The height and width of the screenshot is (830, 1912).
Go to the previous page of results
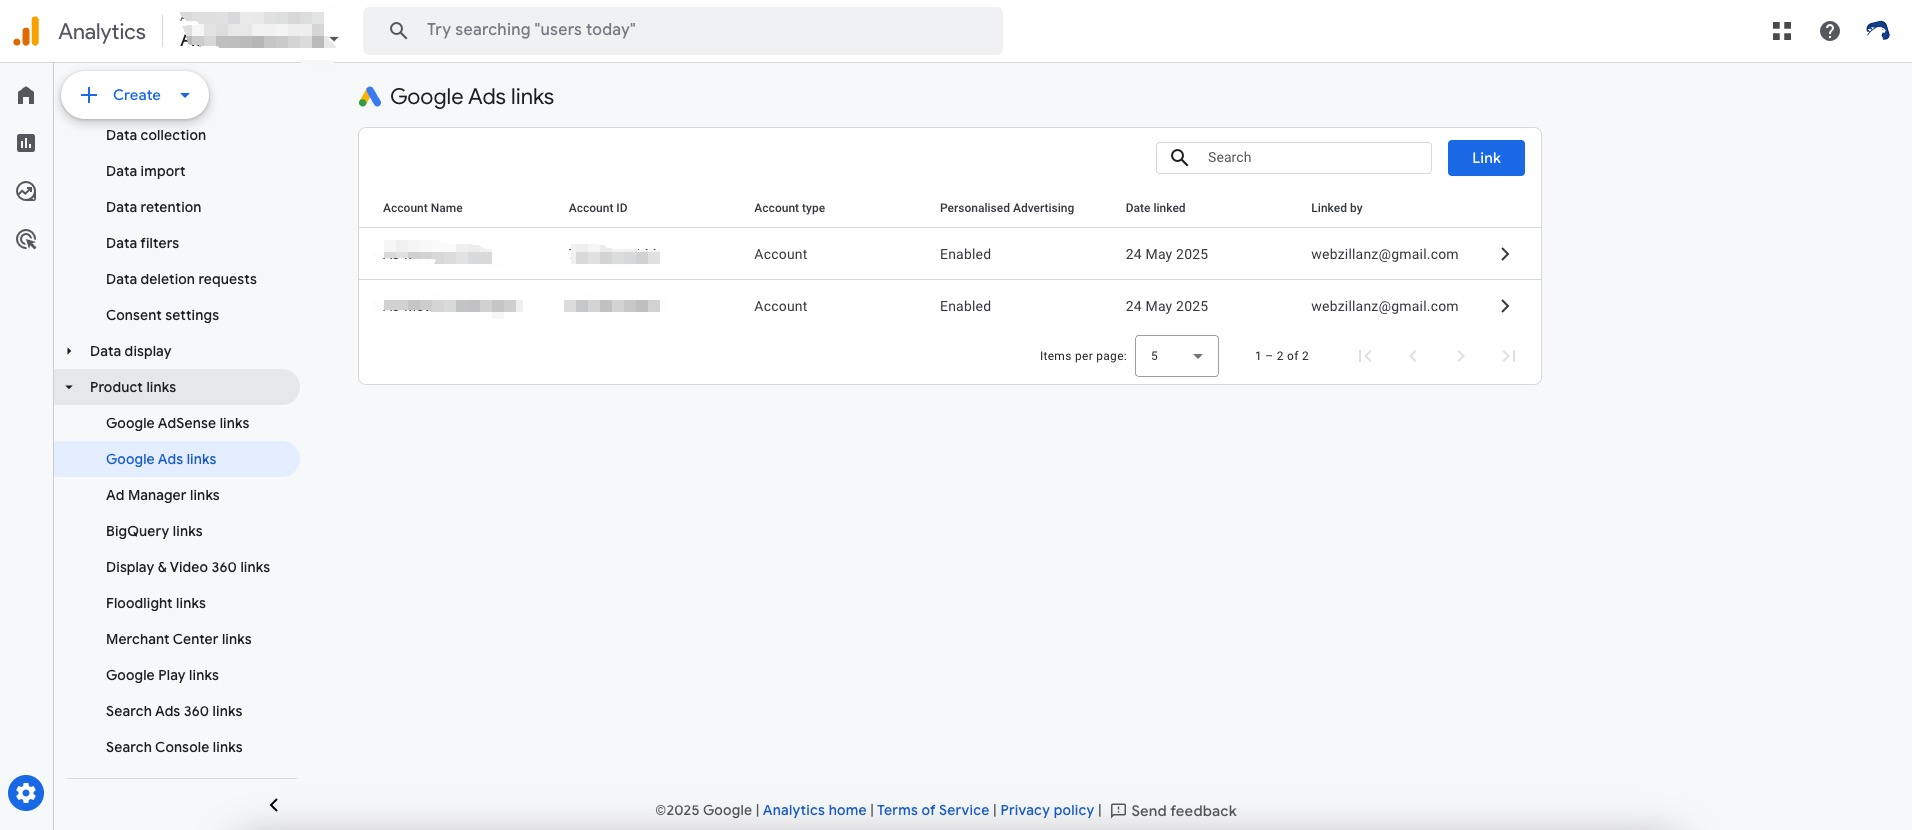pos(1413,356)
